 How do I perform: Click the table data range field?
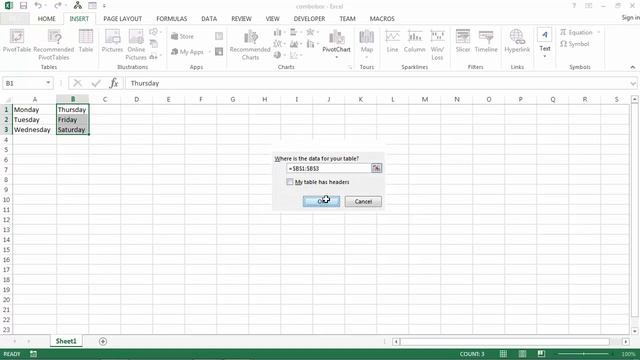coord(329,168)
